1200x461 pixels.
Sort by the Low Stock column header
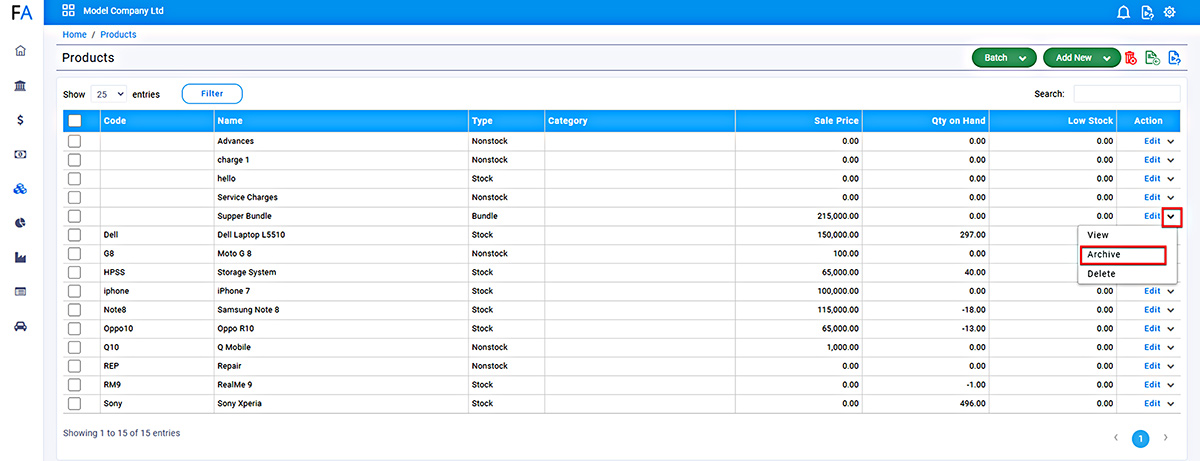1053,121
